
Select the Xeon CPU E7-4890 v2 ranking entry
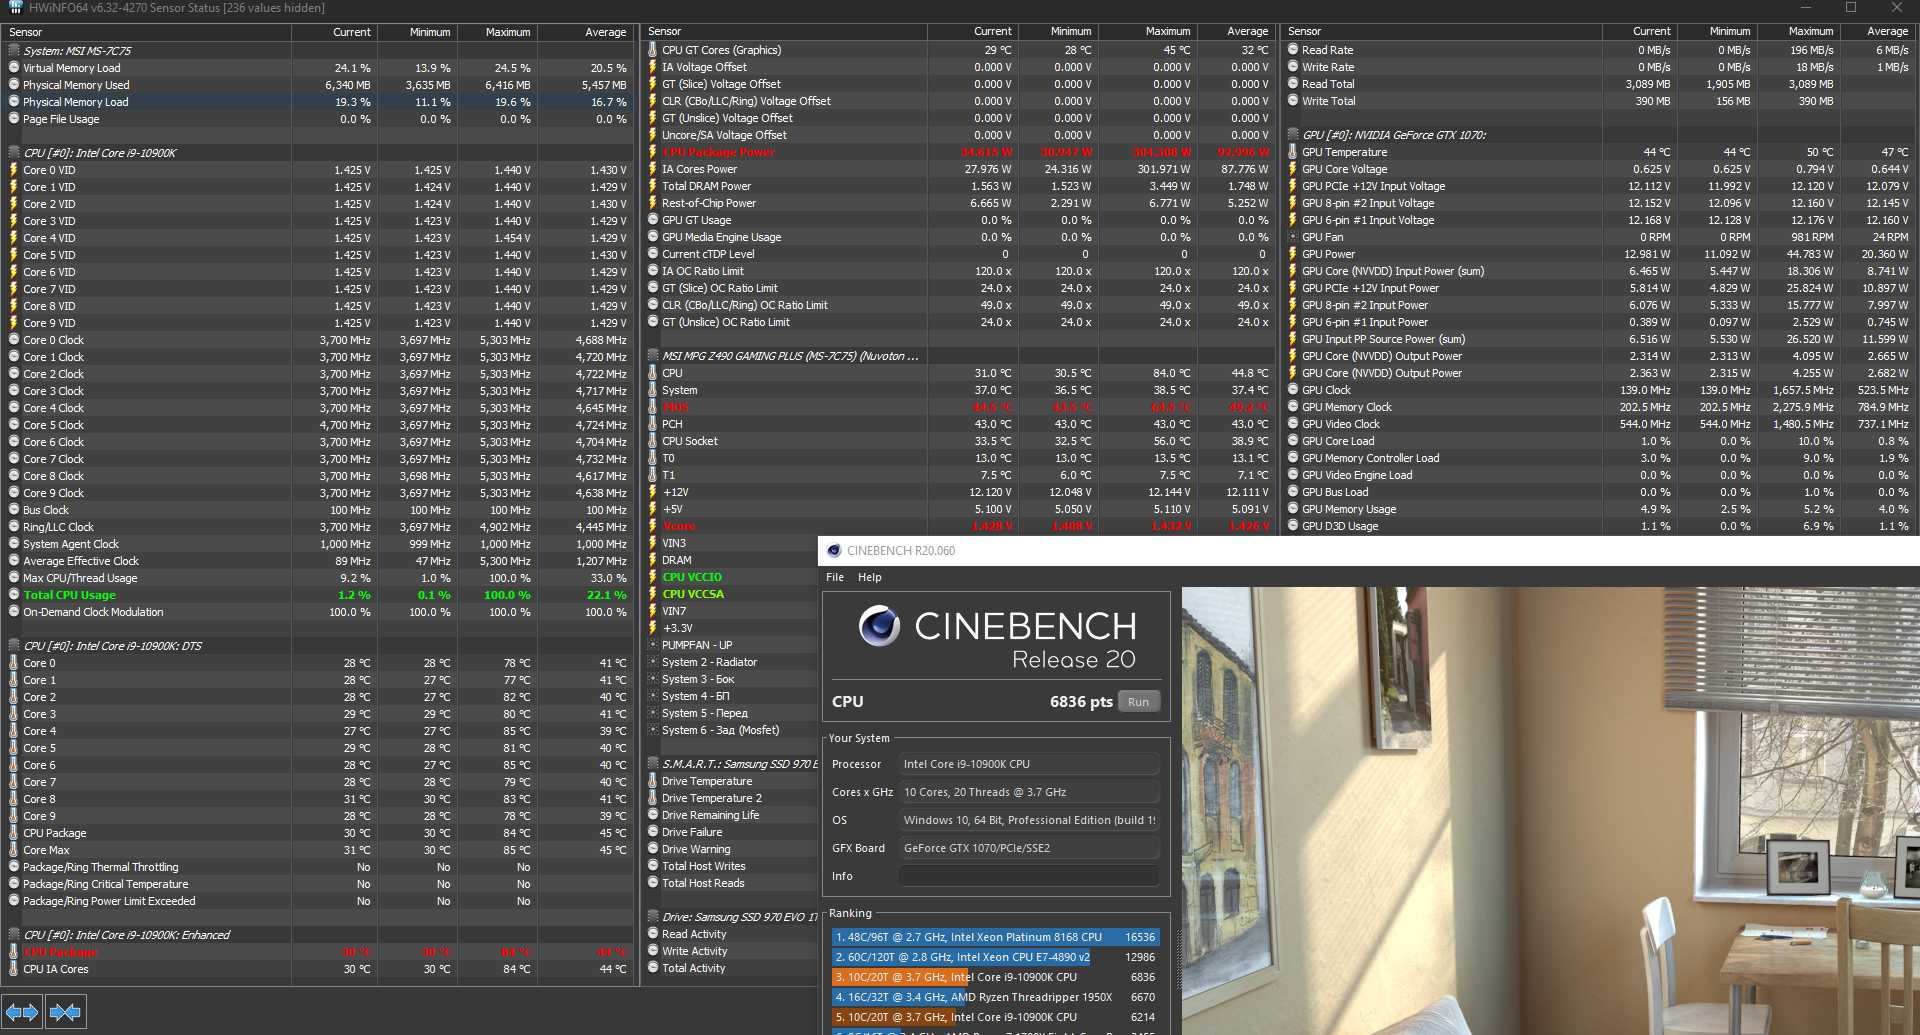(x=996, y=957)
